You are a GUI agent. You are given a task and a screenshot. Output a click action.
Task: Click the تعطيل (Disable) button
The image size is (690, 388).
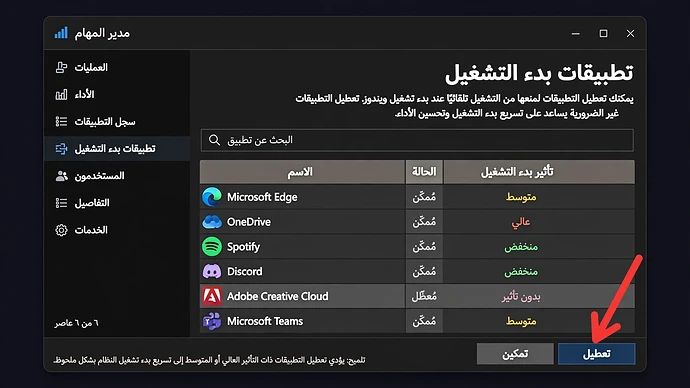pos(596,354)
